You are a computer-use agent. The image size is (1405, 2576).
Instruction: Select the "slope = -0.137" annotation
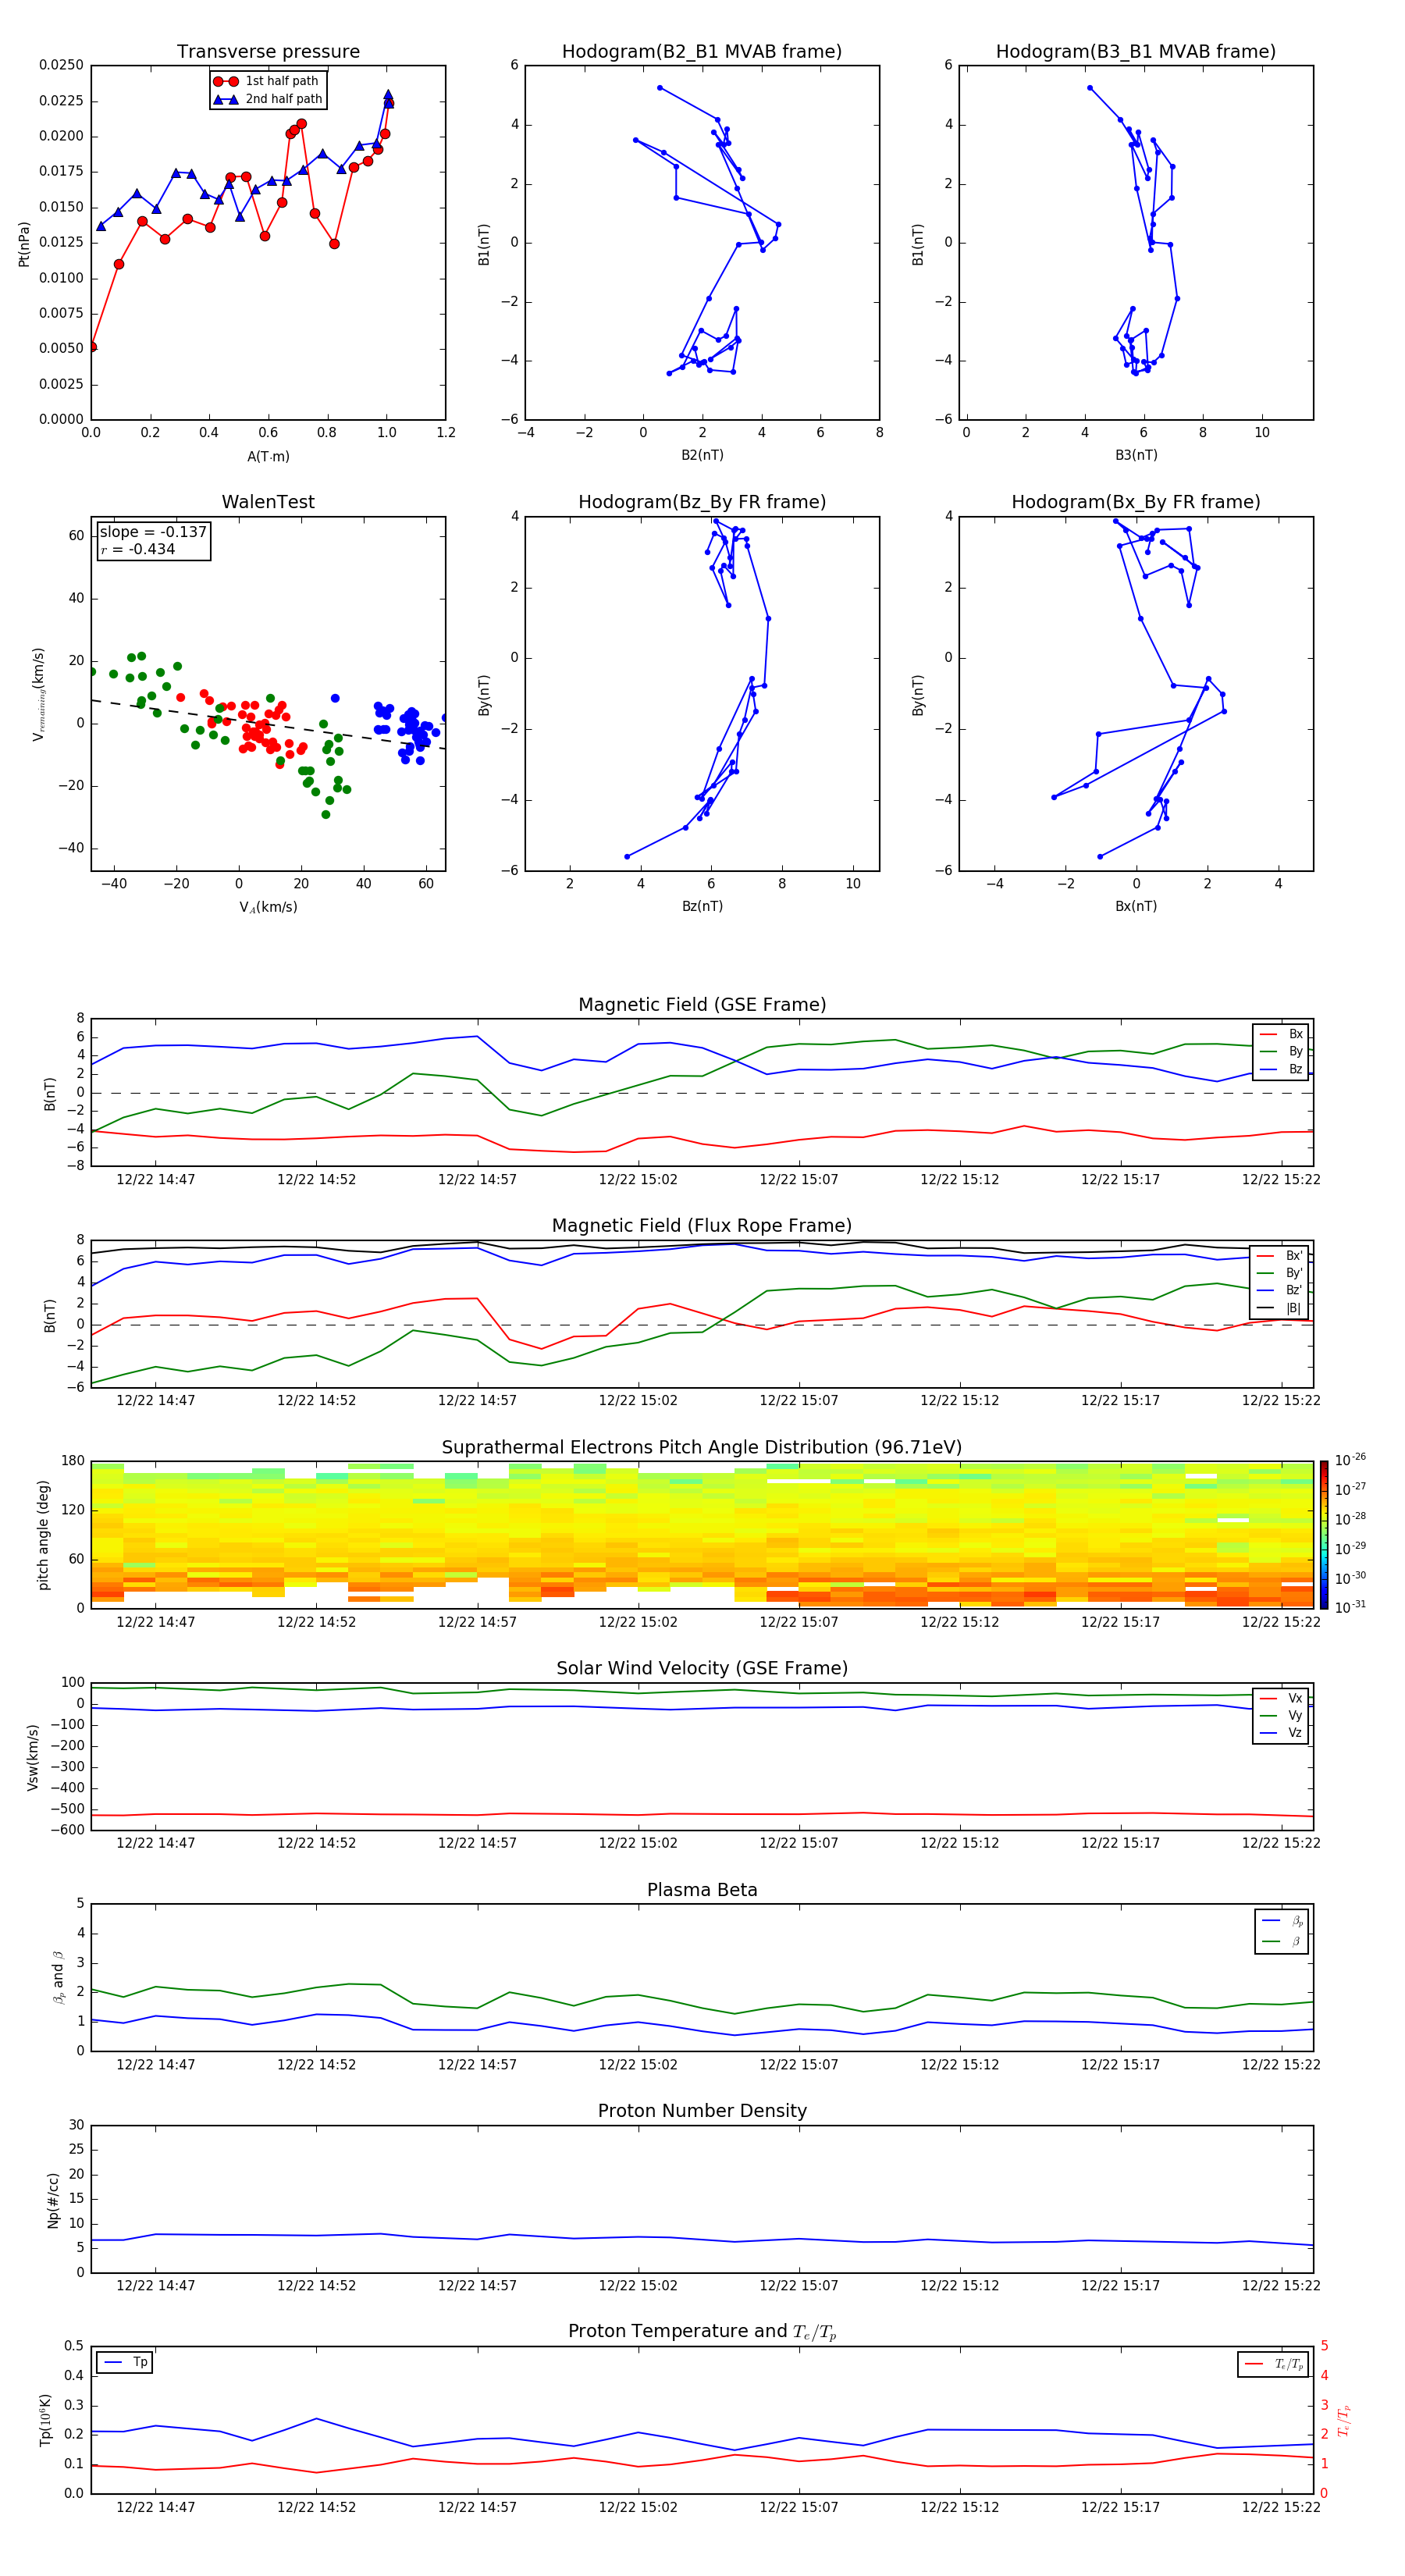153,532
